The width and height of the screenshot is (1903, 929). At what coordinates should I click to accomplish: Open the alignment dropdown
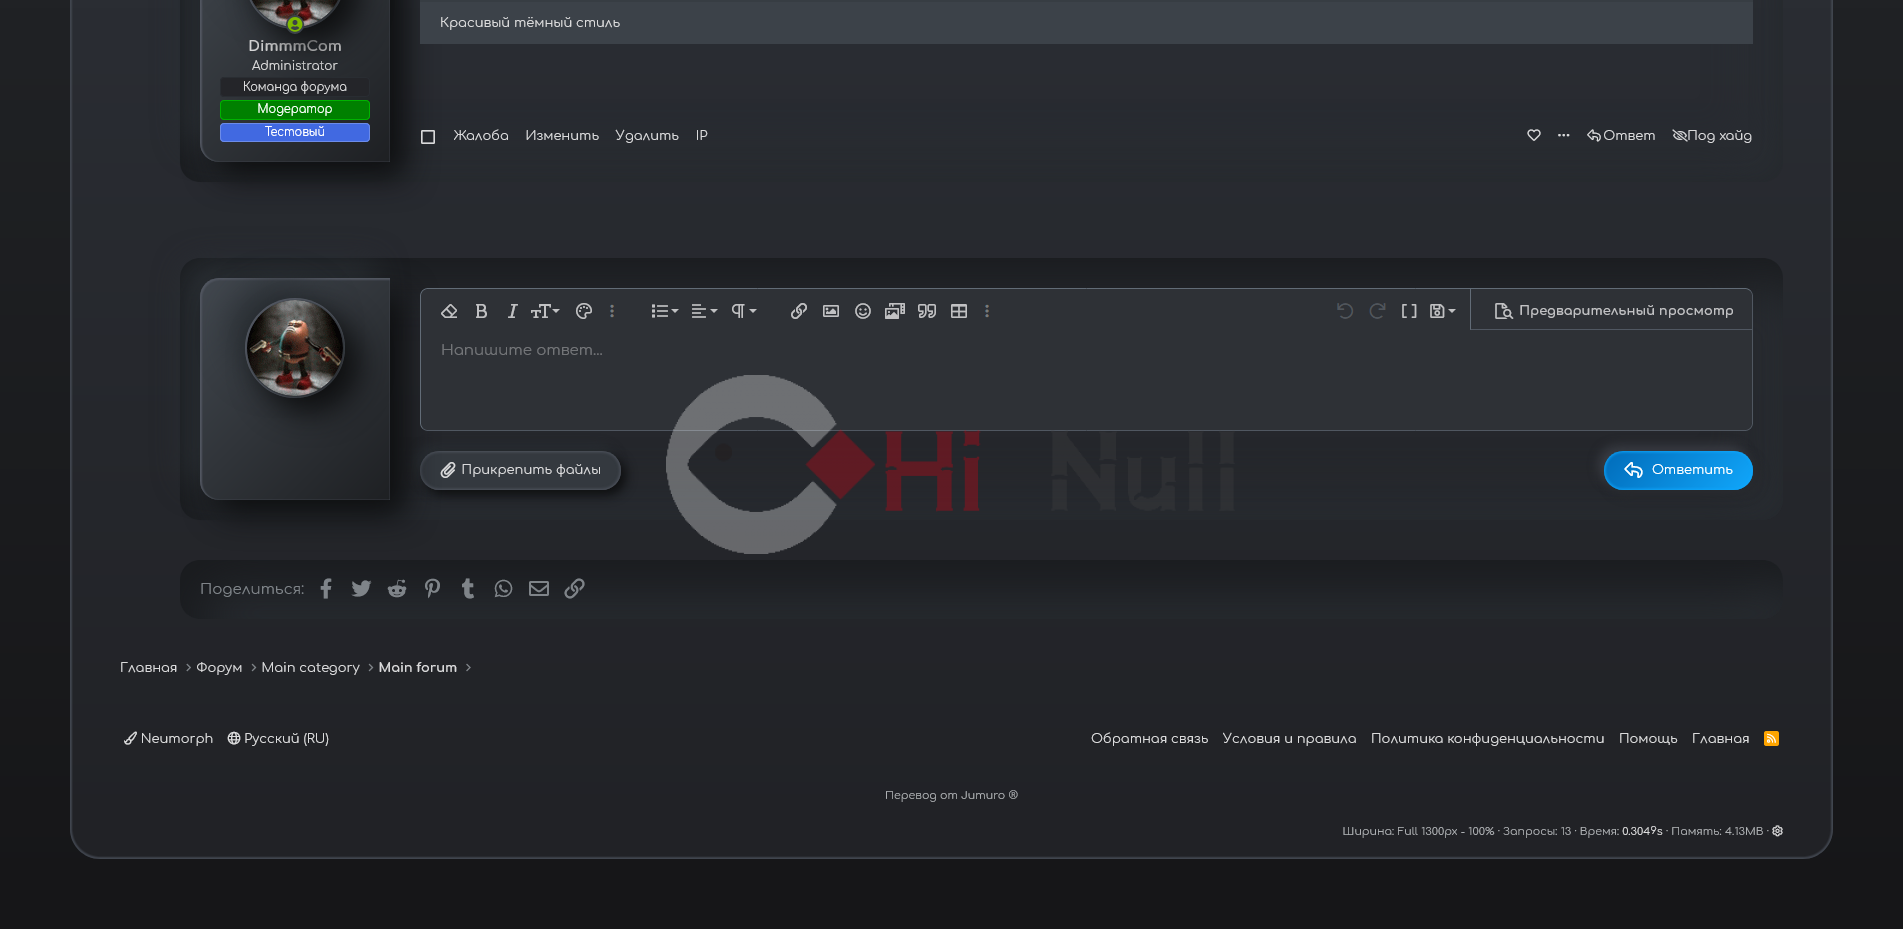click(x=704, y=311)
